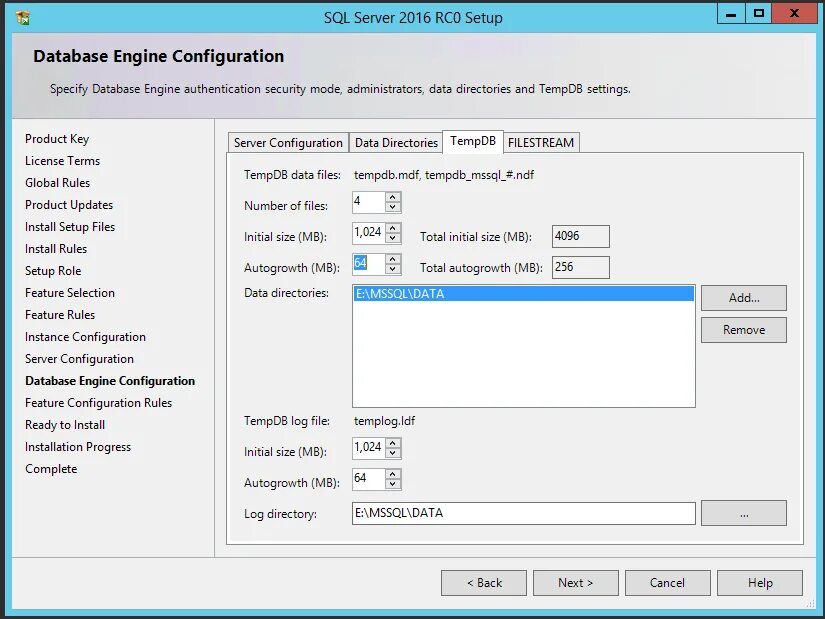Image resolution: width=825 pixels, height=619 pixels.
Task: Decrease TempDB data Autogrowth spinner
Action: 393,269
